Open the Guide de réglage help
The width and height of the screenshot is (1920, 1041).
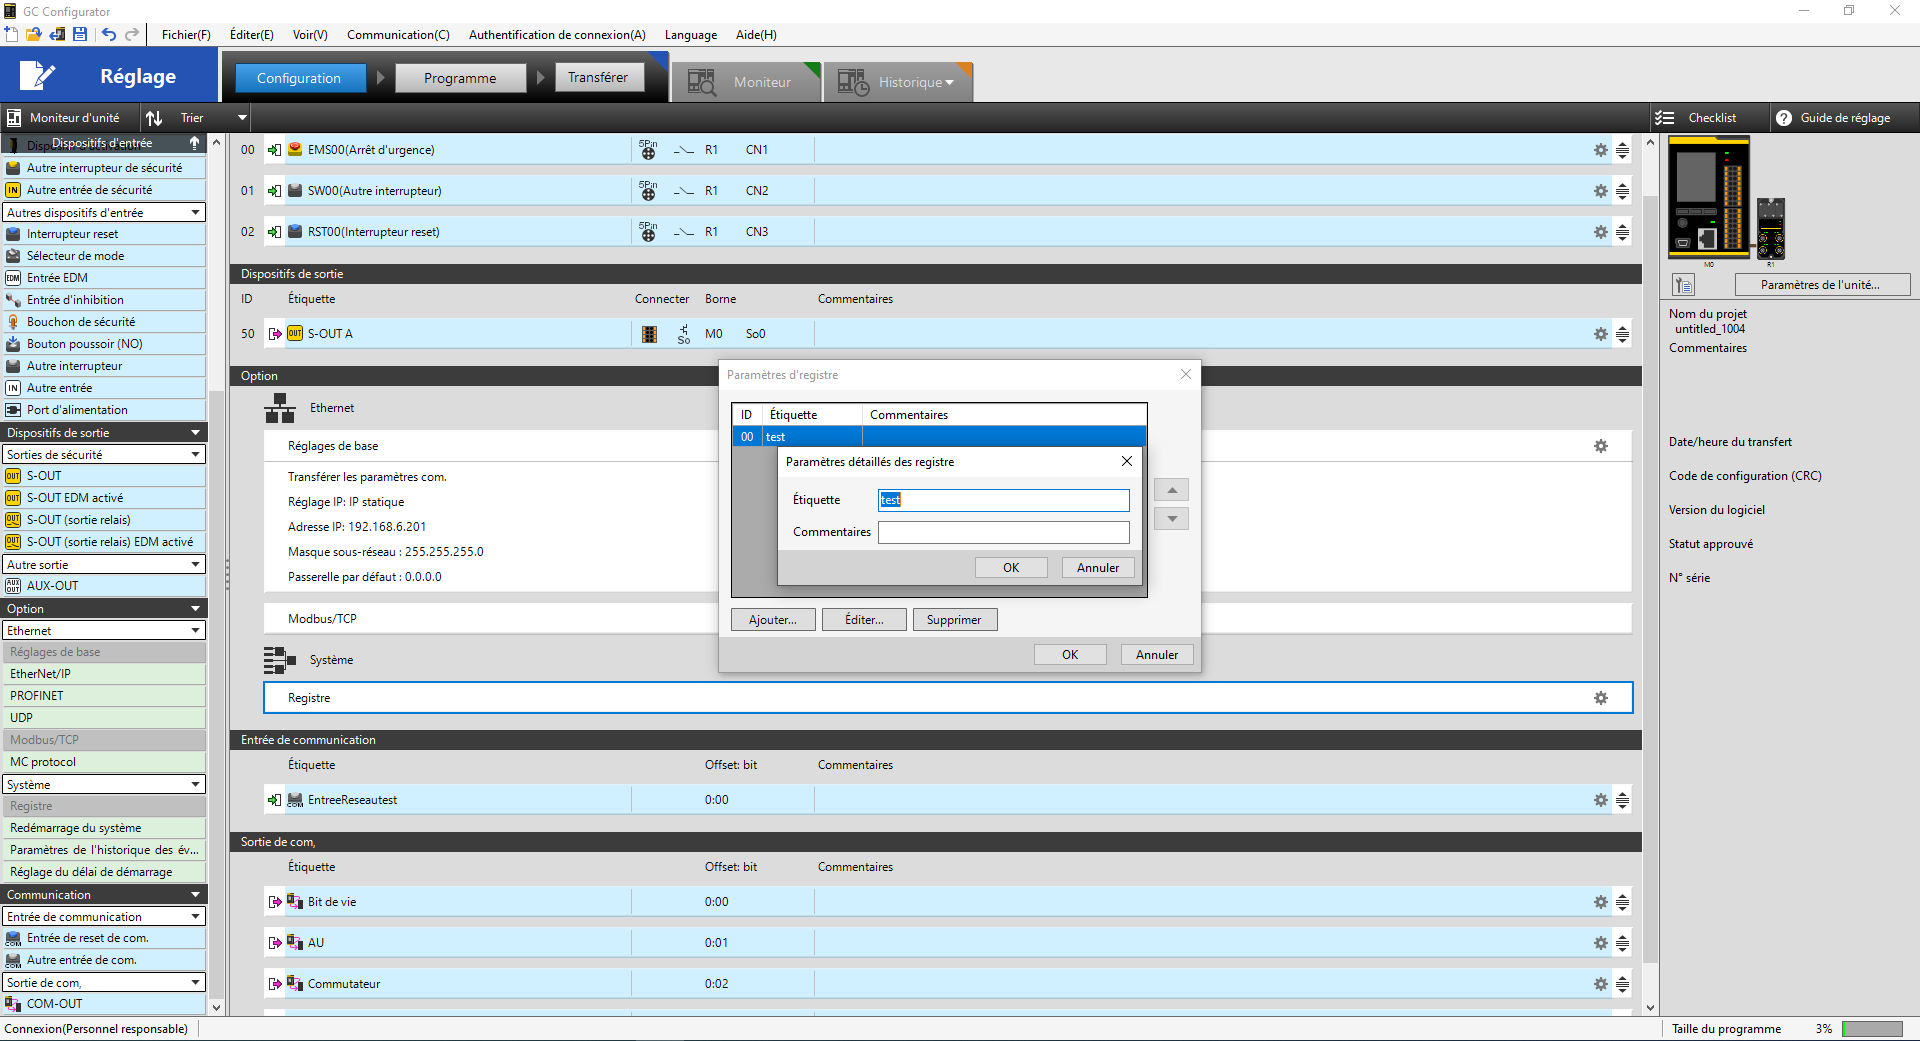tap(1833, 118)
